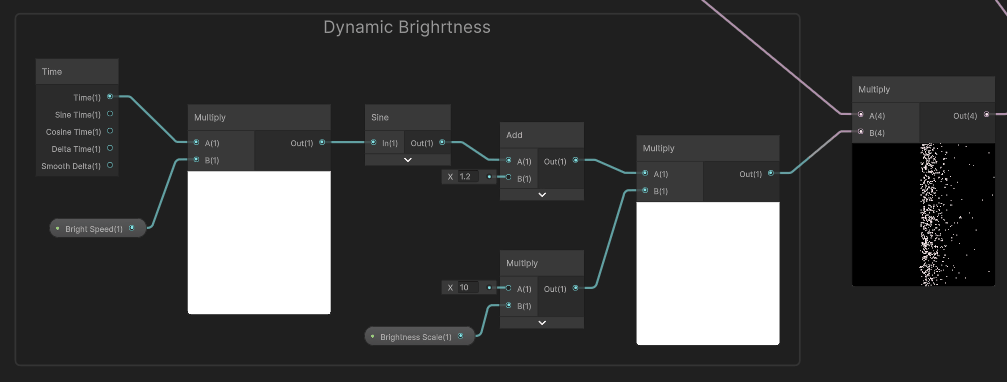Click Out(1) port of Multiply feeding Sine
Image resolution: width=1007 pixels, height=382 pixels.
click(322, 143)
